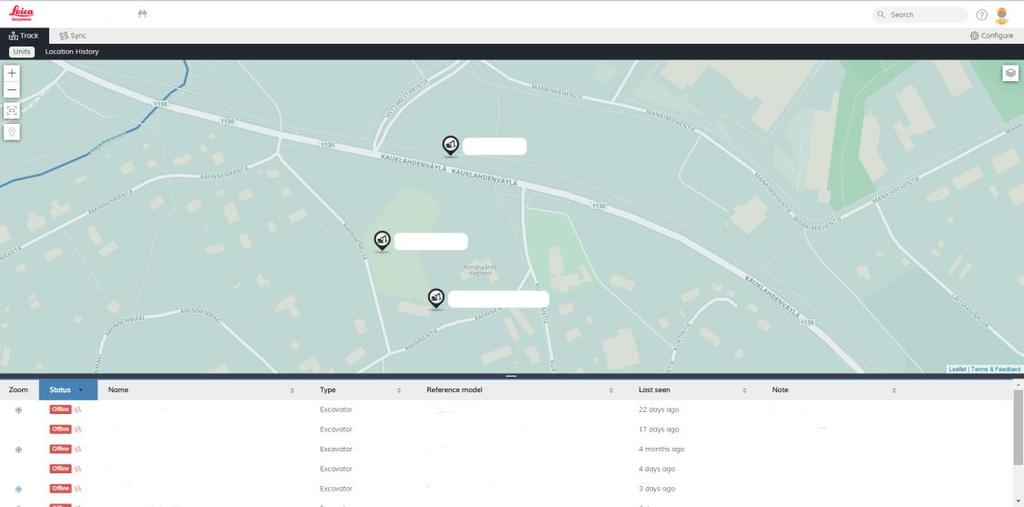
Task: Open the Terms & Feedback link
Action: click(x=995, y=370)
